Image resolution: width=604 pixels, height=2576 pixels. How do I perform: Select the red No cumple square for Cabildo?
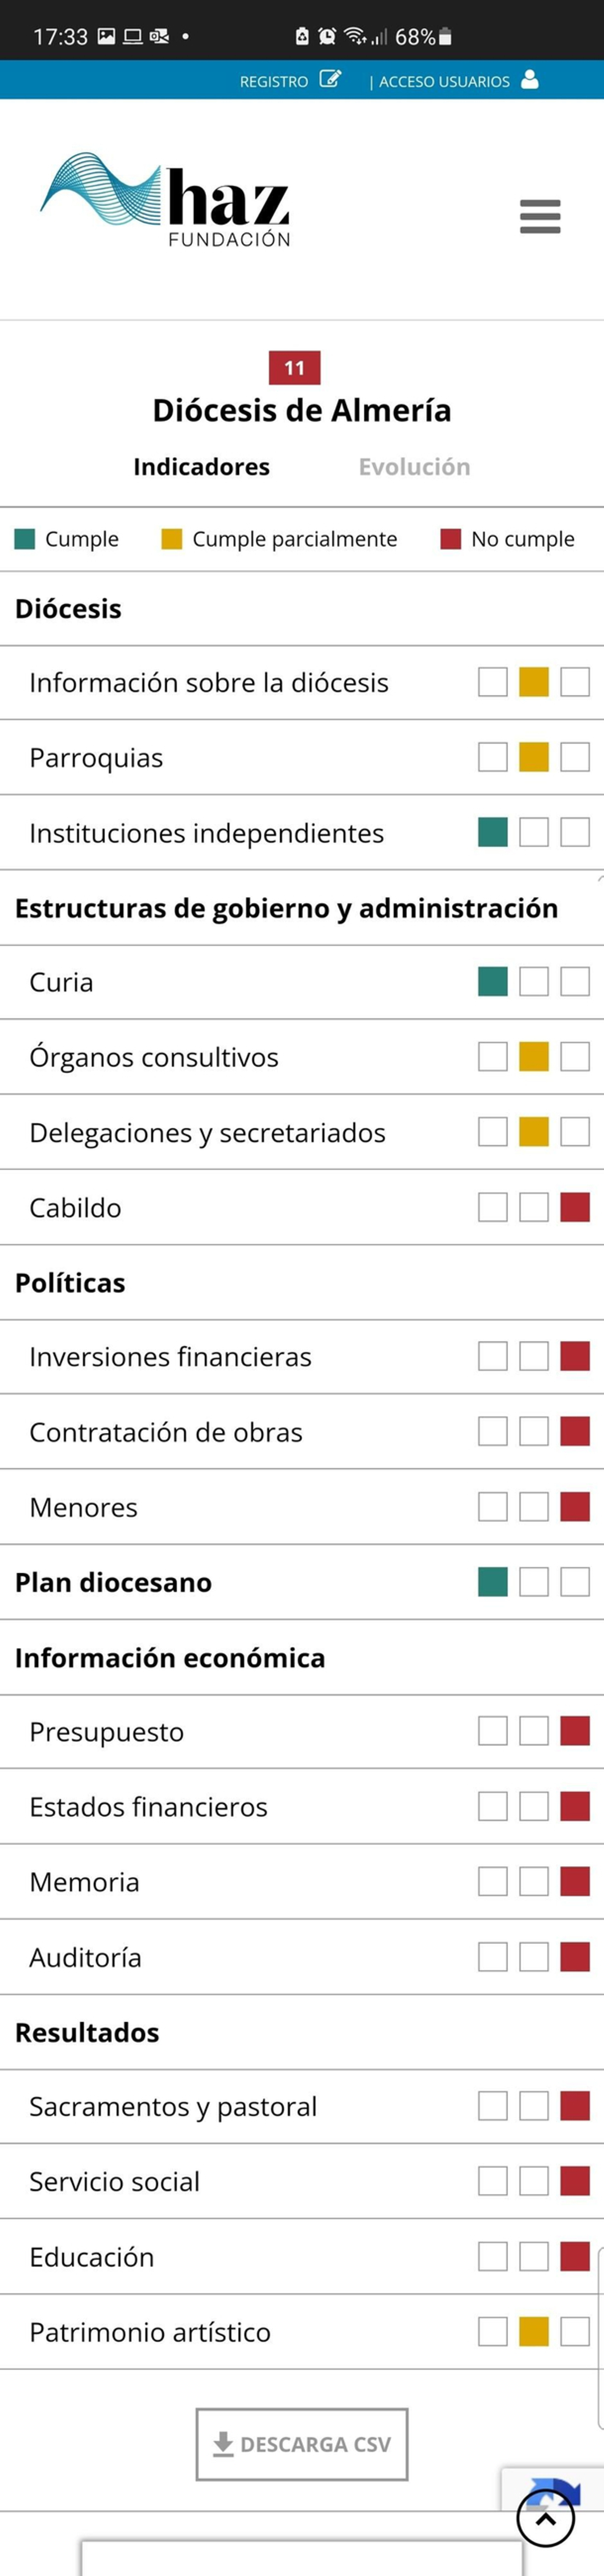tap(574, 1207)
